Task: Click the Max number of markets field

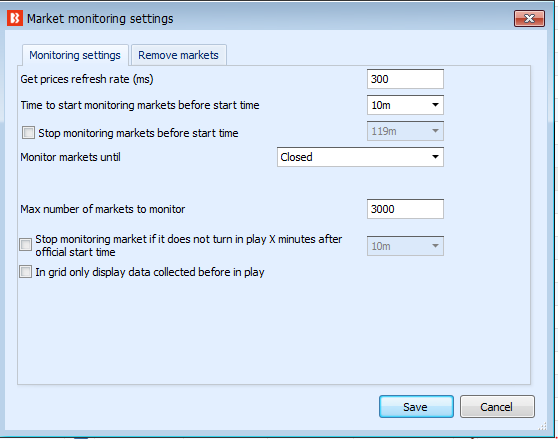Action: [x=405, y=209]
